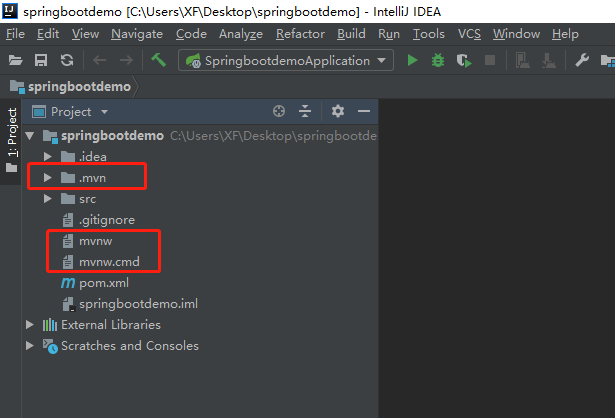Open the Analyze menu

point(241,34)
